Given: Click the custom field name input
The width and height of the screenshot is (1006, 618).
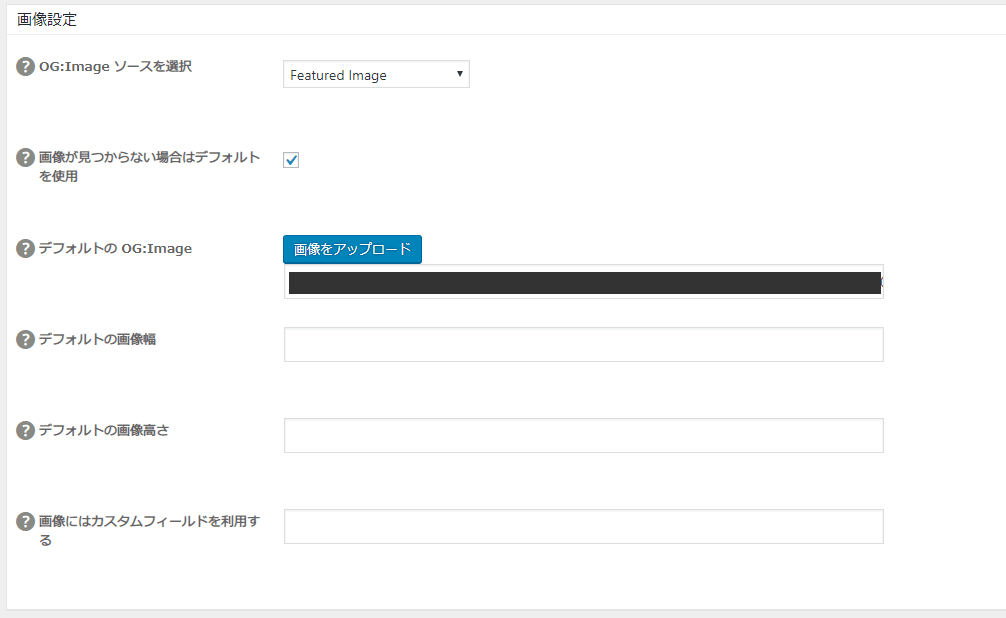Looking at the screenshot, I should (583, 526).
